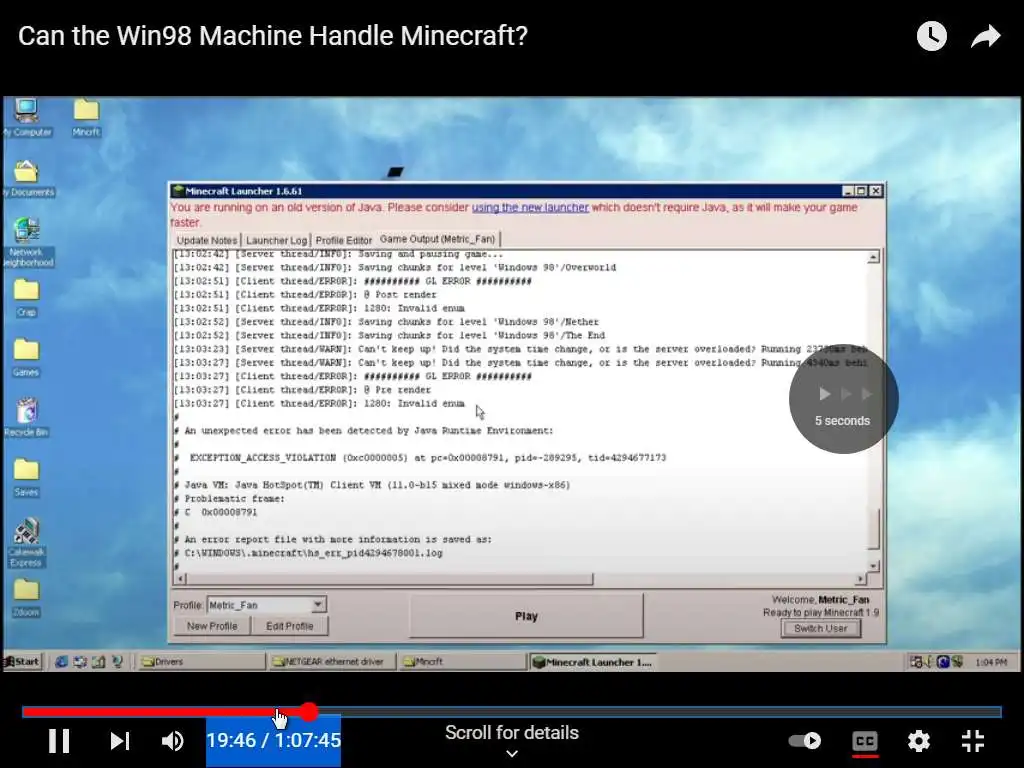
Task: Open the Recycle Bin icon
Action: coord(26,417)
